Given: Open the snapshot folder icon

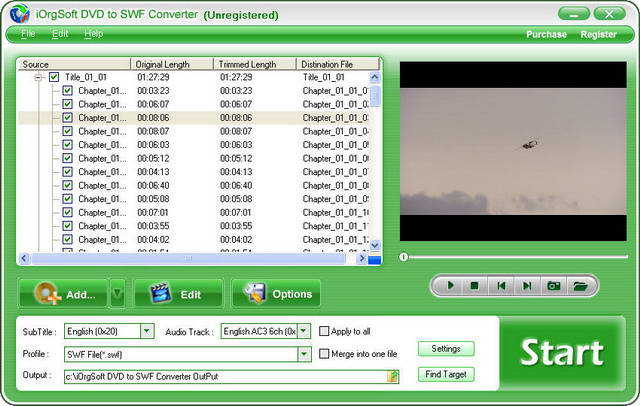Looking at the screenshot, I should 580,286.
